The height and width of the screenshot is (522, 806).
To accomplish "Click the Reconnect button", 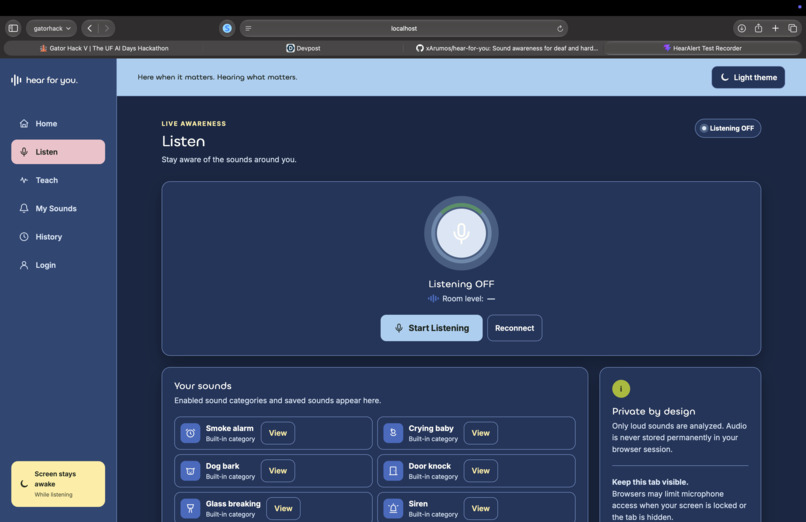I will [515, 328].
